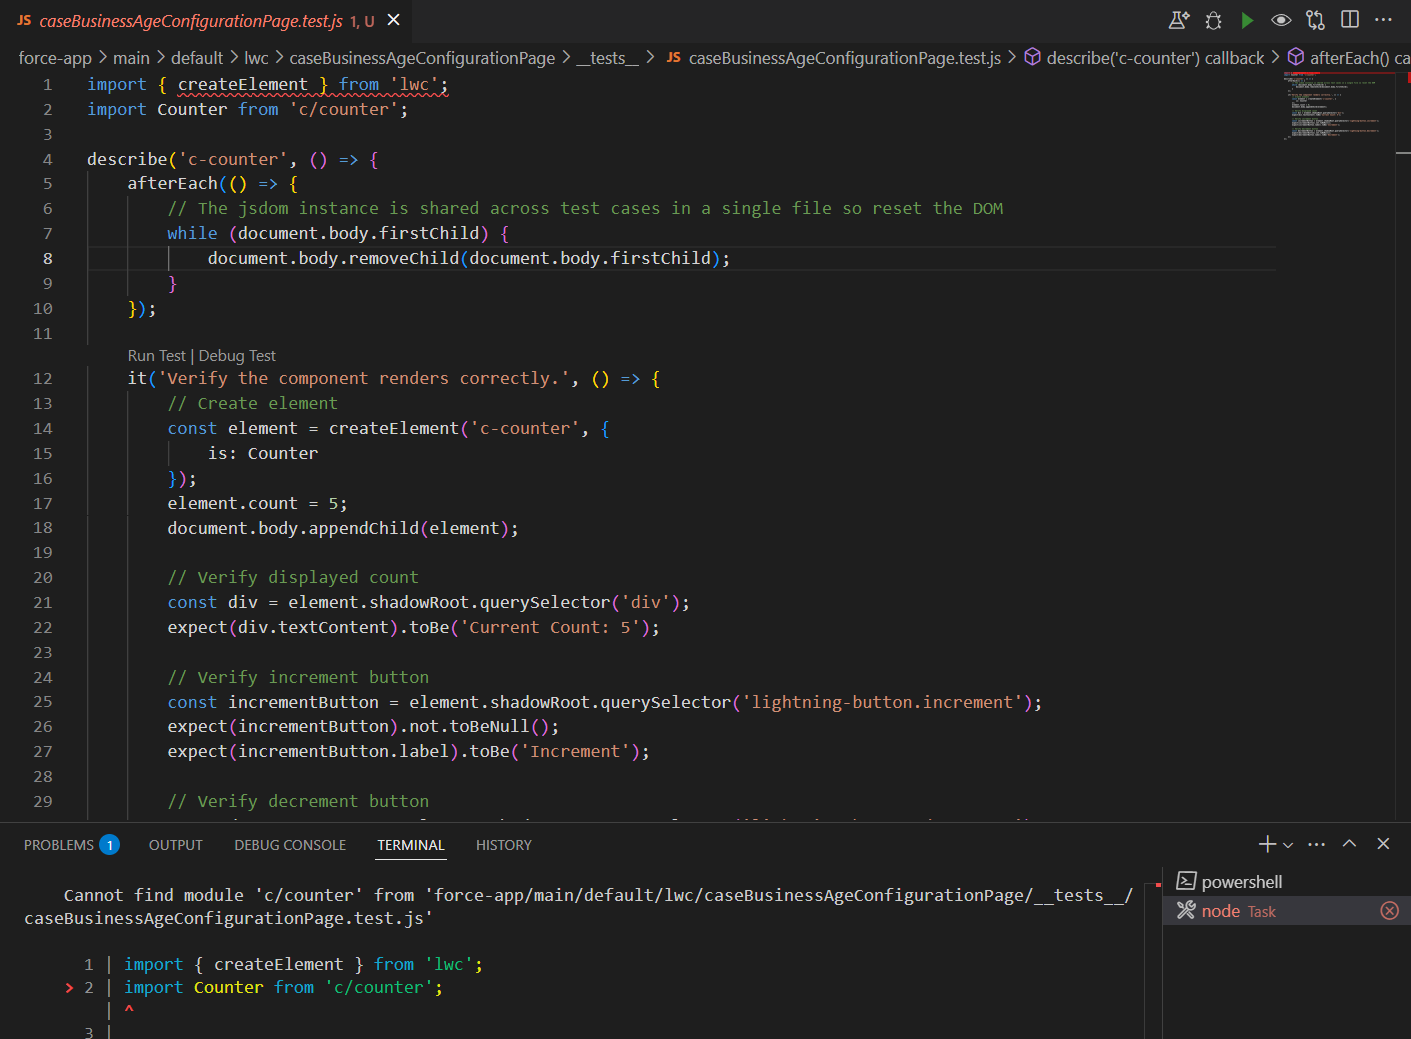Click 'element.count = 5' on line 17

[253, 503]
